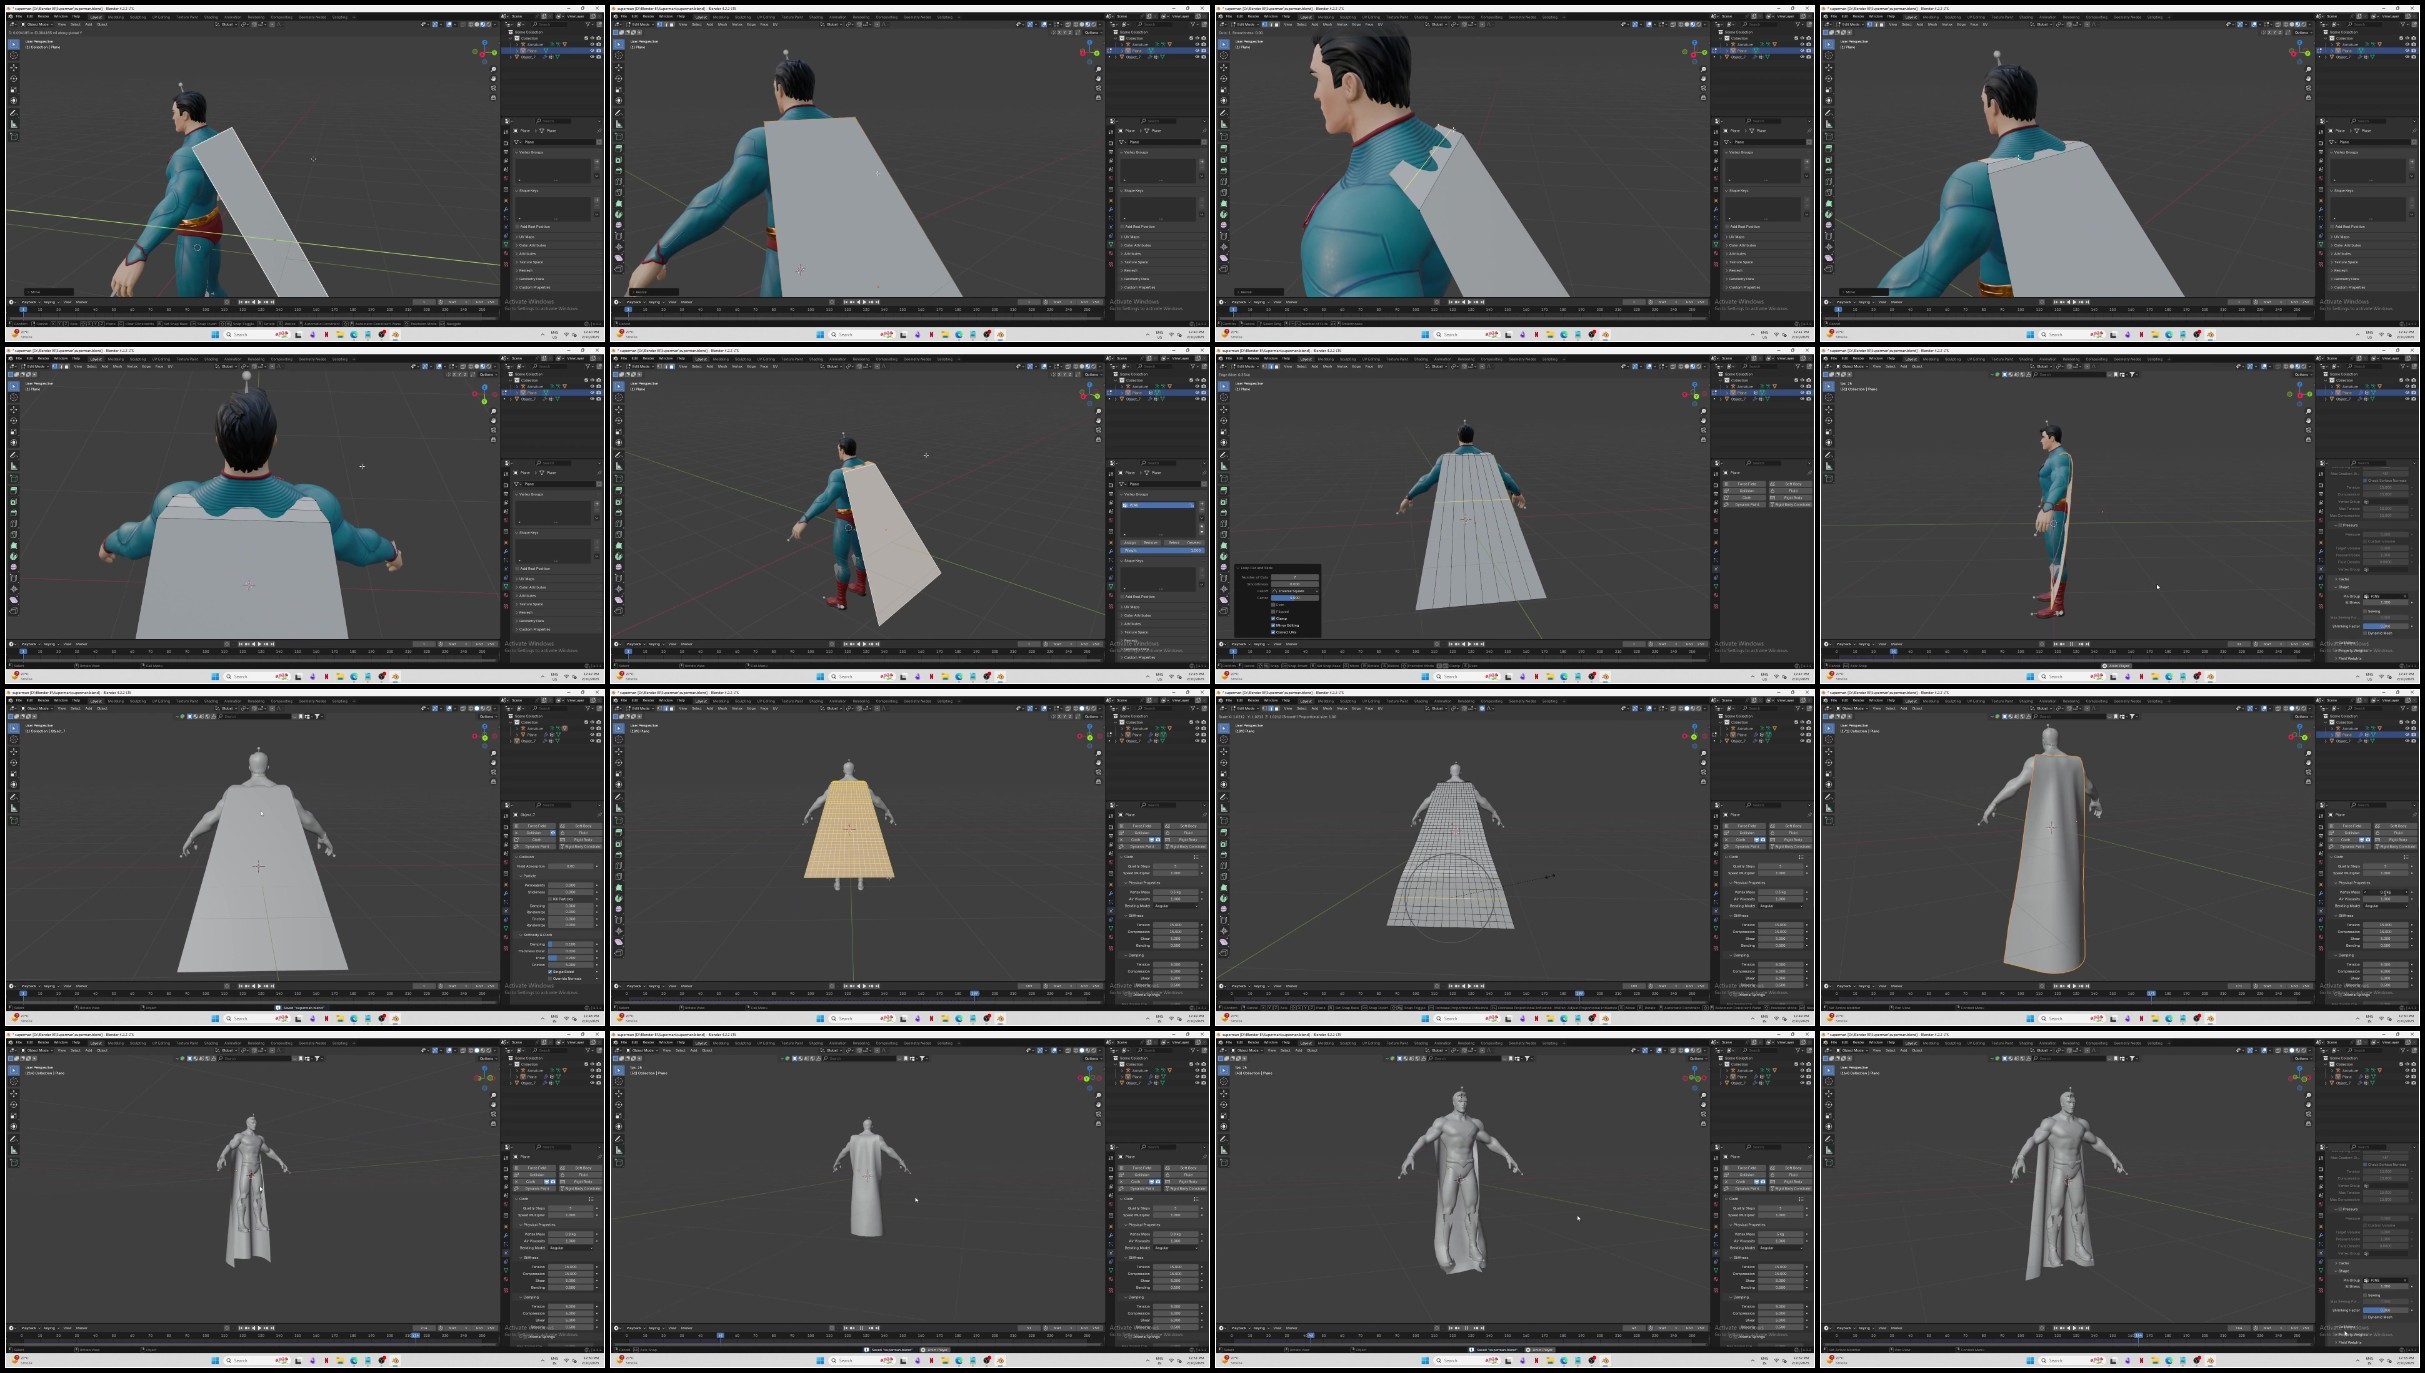2425x1373 pixels.
Task: Select Rotate tool in the Loop Cut frame
Action: point(1224,421)
